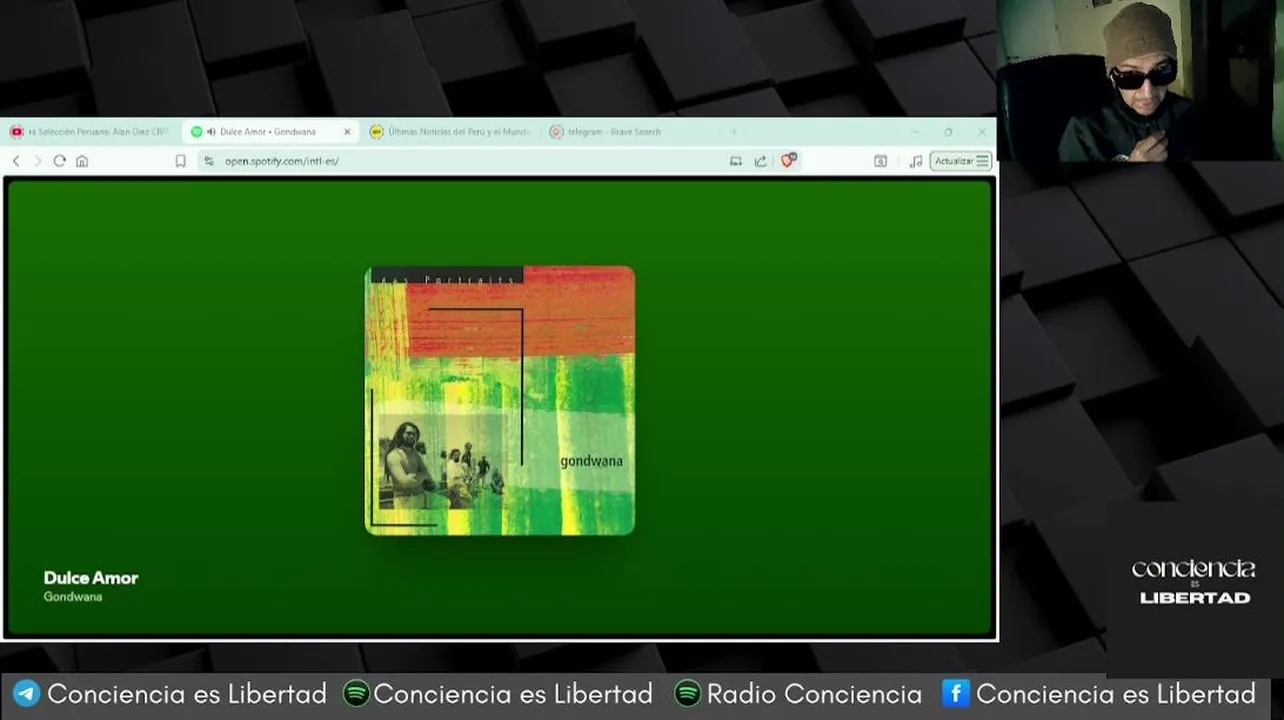Open a new tab with plus button
This screenshot has height=720, width=1284.
733,132
